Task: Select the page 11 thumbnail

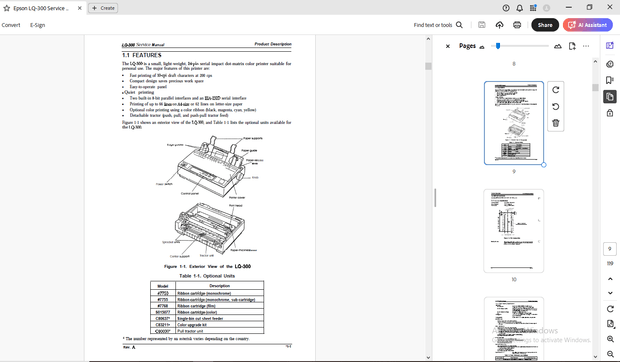Action: [x=514, y=328]
